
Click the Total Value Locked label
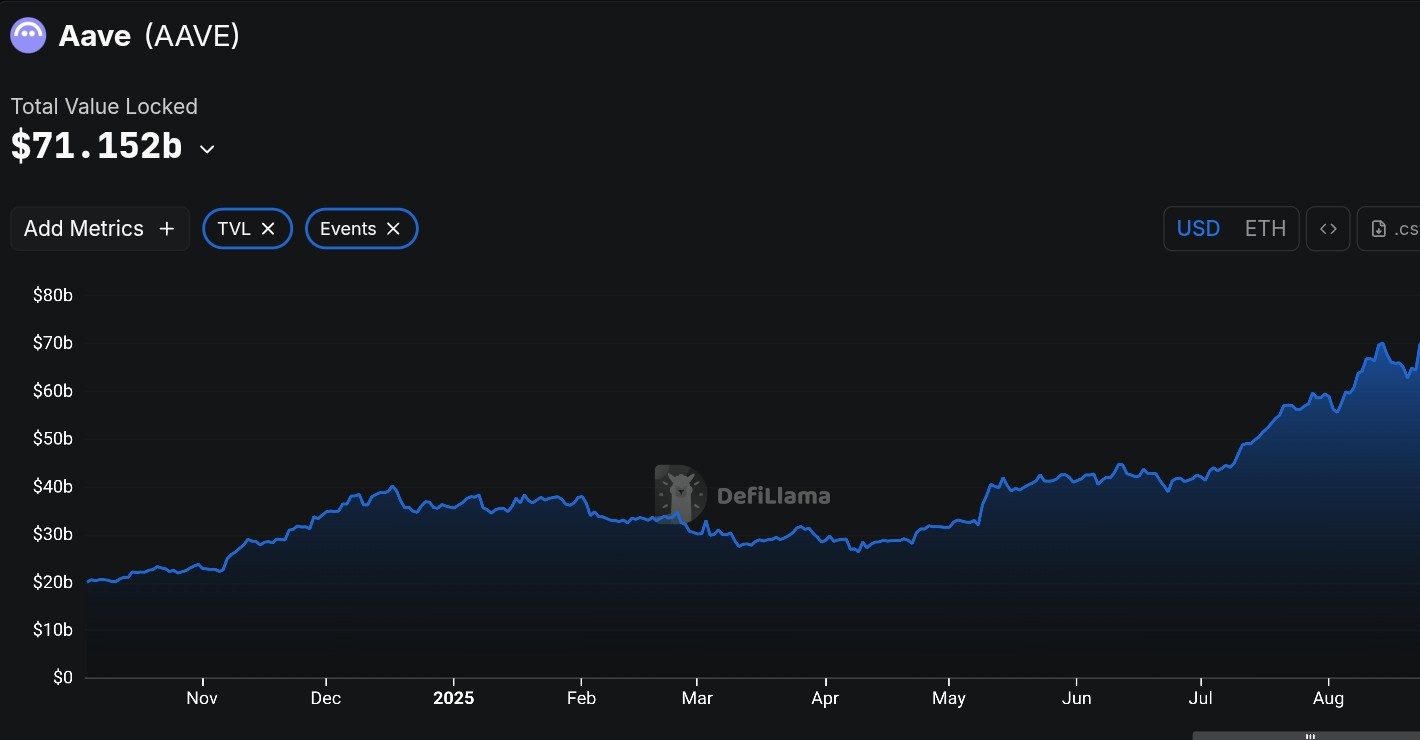[x=104, y=106]
